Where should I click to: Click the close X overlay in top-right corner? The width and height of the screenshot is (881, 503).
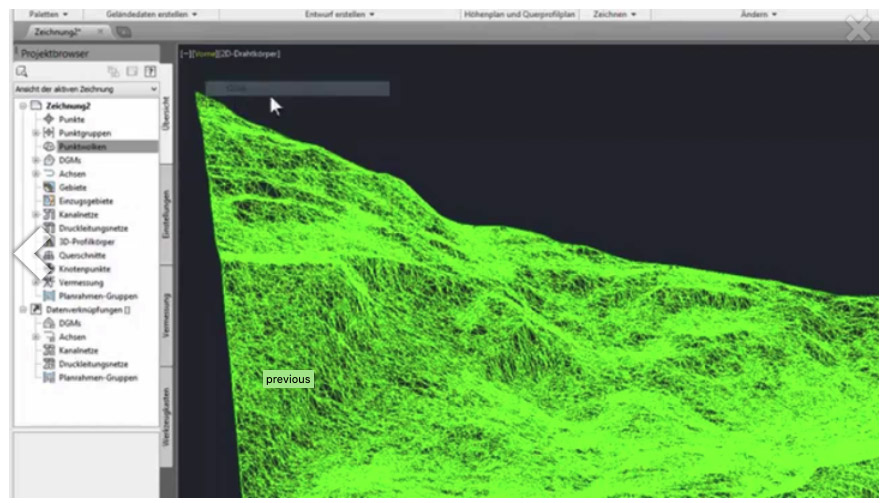858,28
